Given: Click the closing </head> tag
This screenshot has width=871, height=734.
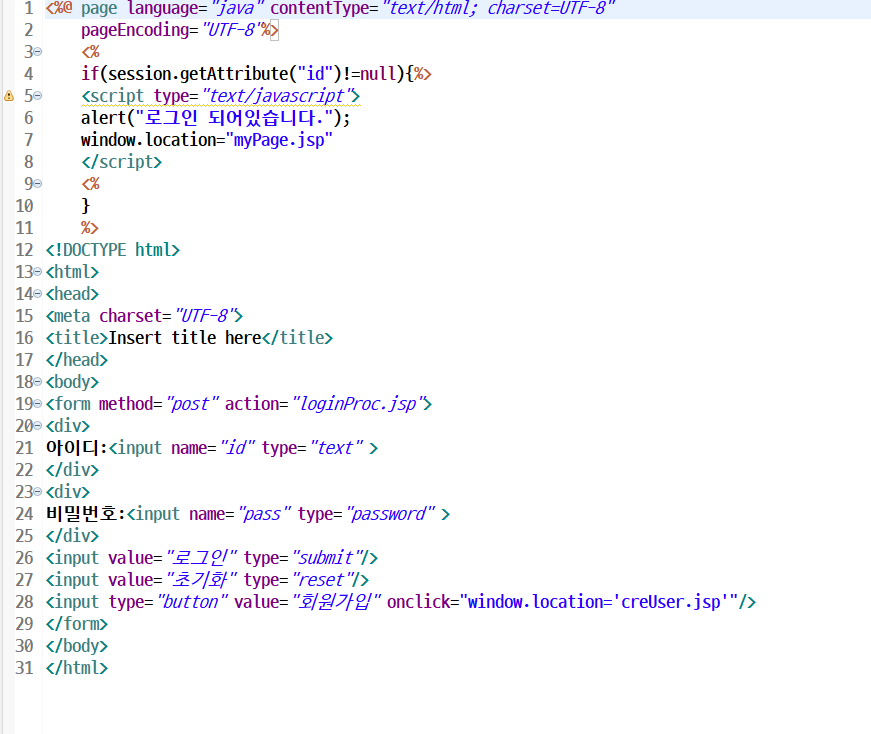Looking at the screenshot, I should [x=77, y=359].
